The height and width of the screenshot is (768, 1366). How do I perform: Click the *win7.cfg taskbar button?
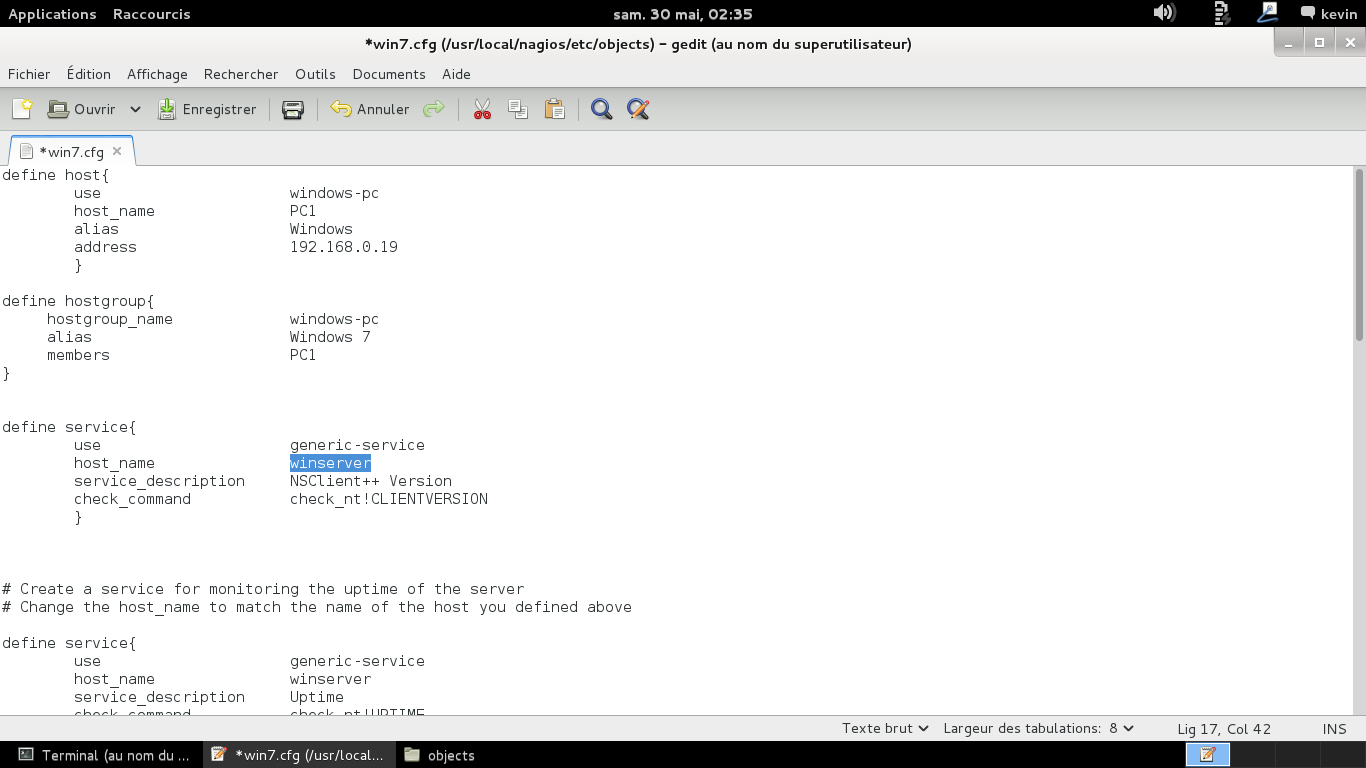298,755
